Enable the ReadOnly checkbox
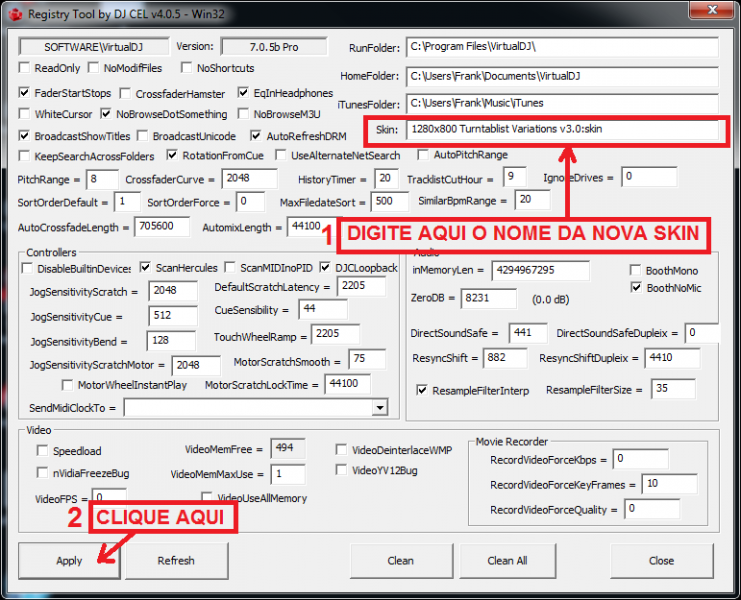This screenshot has width=741, height=600. tap(24, 68)
